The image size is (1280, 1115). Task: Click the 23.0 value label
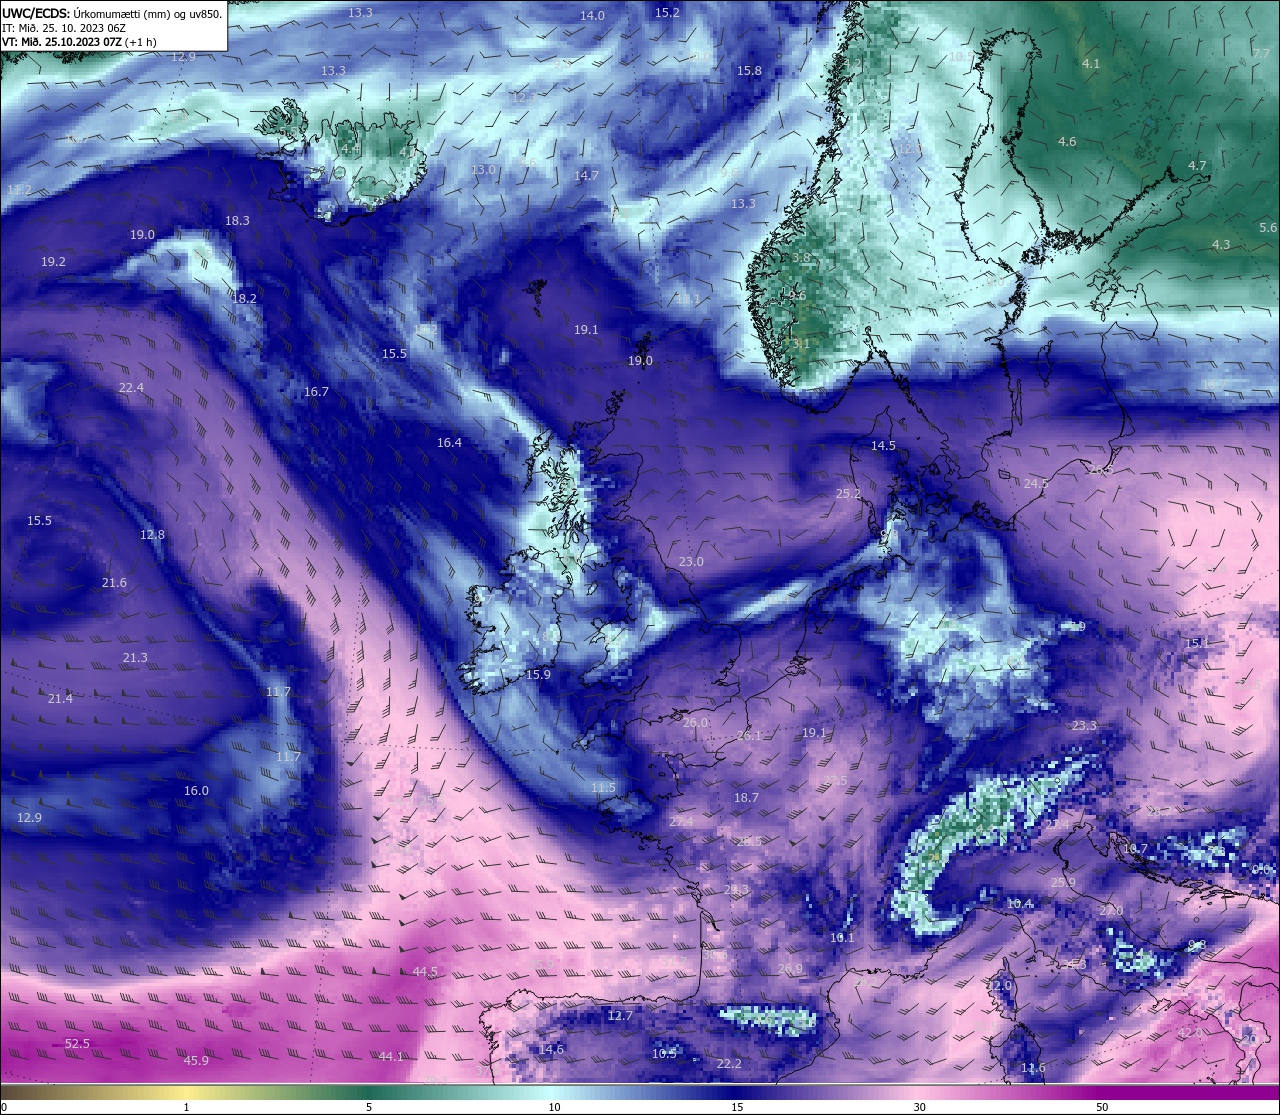click(691, 561)
